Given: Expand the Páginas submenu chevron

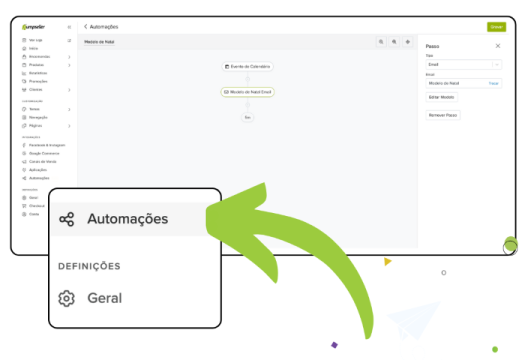Looking at the screenshot, I should click(x=69, y=126).
